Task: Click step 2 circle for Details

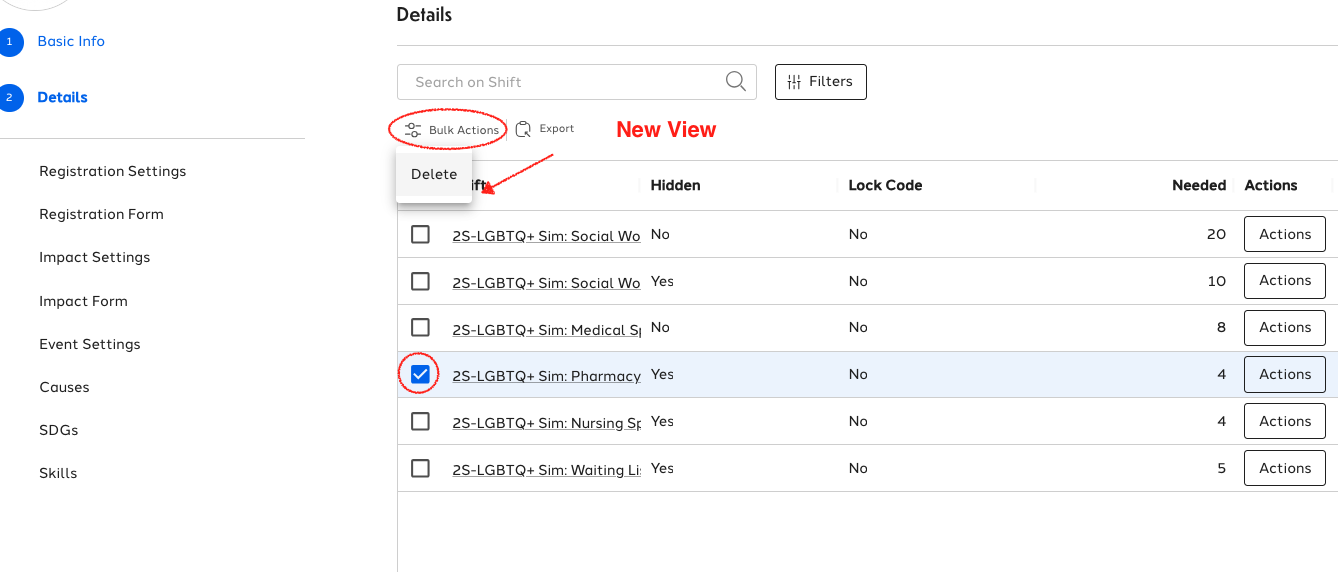Action: pyautogui.click(x=10, y=98)
